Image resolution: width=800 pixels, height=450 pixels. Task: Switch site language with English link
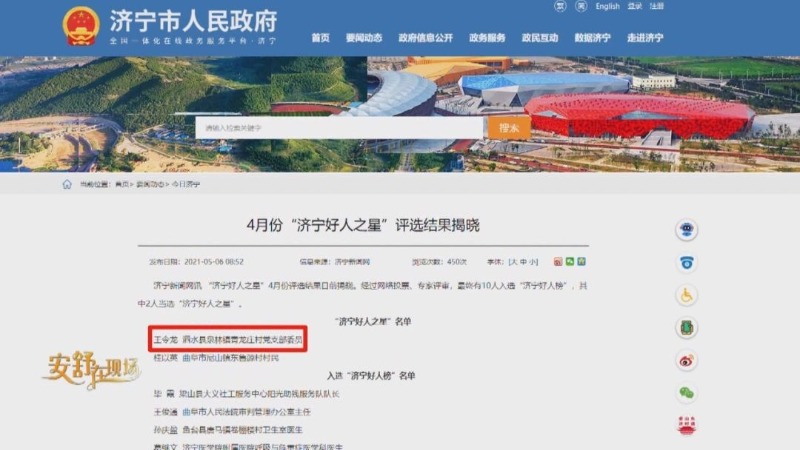(607, 7)
